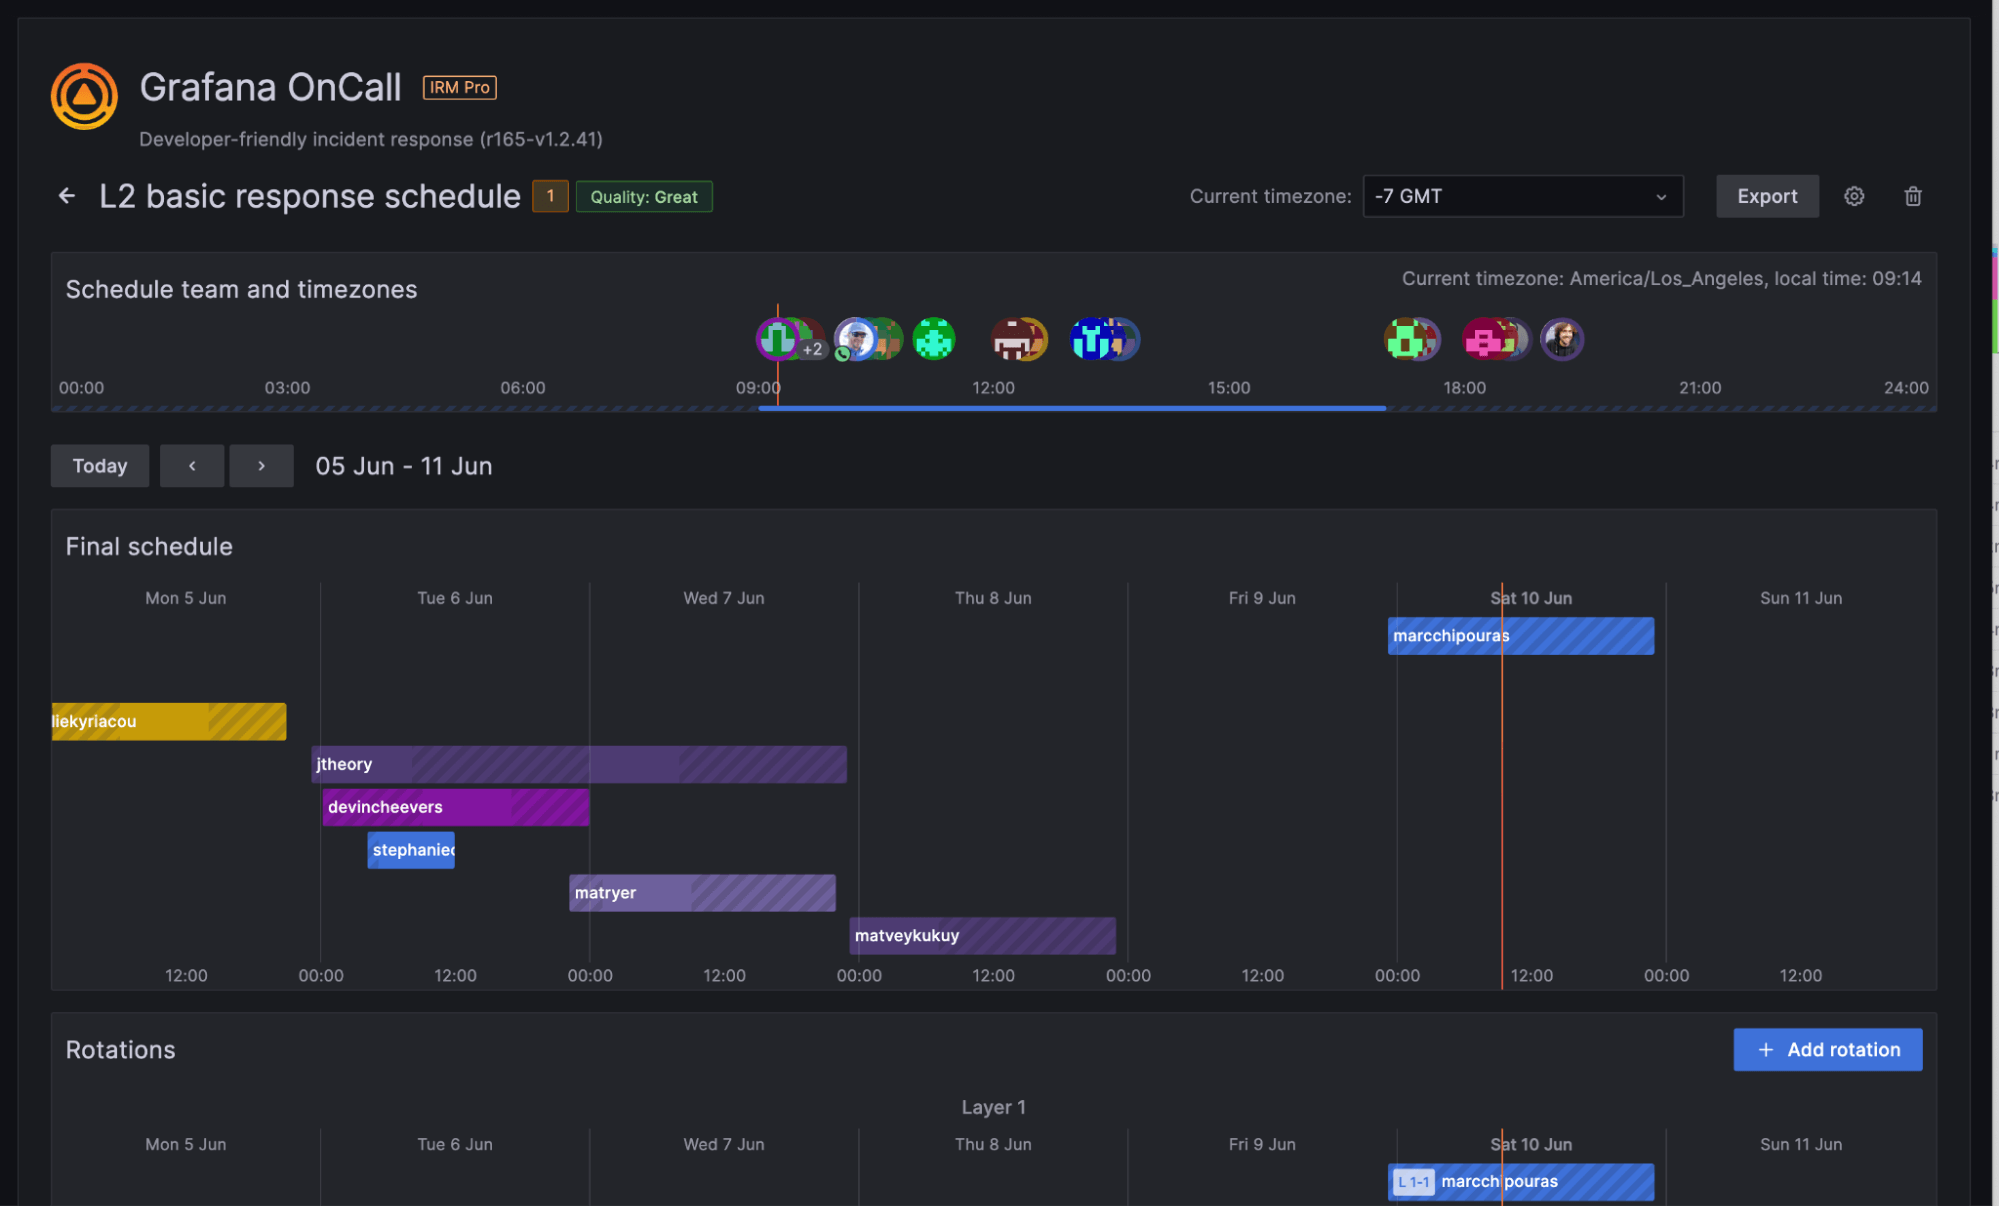Click the blue coverage bar under the team timeline

pos(1070,407)
